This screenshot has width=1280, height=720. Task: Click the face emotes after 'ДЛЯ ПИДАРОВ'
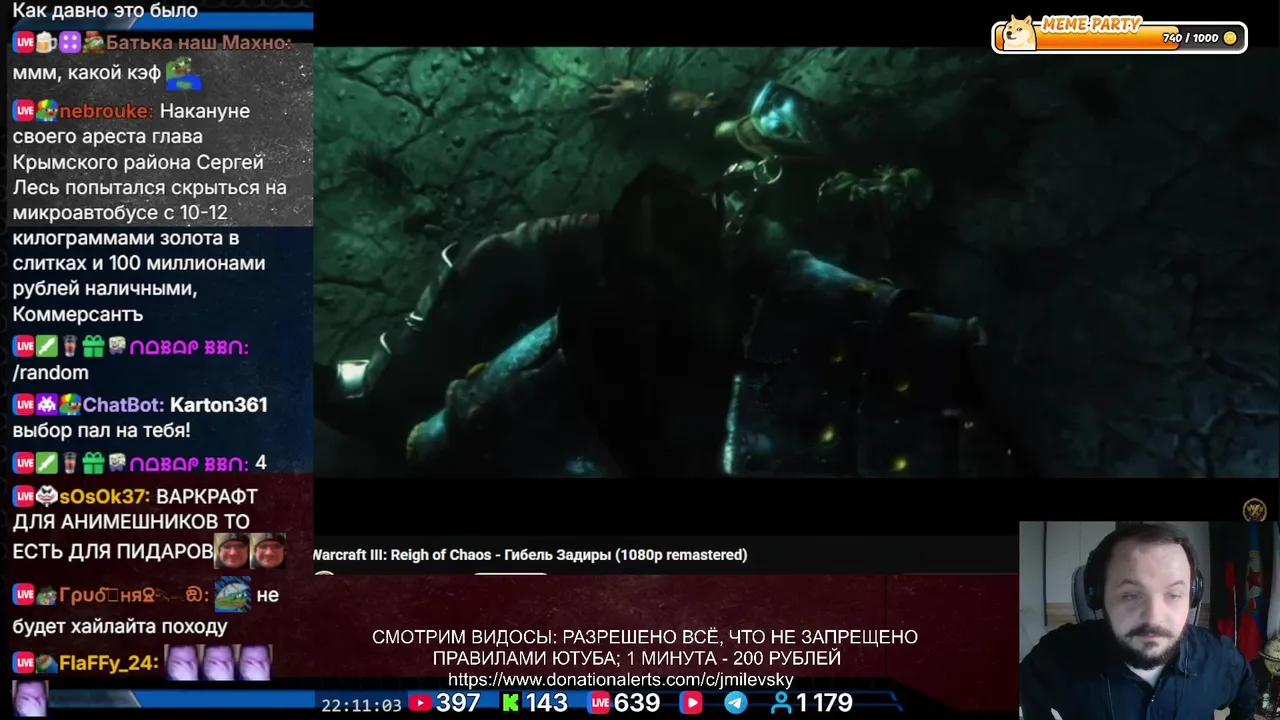click(x=251, y=551)
